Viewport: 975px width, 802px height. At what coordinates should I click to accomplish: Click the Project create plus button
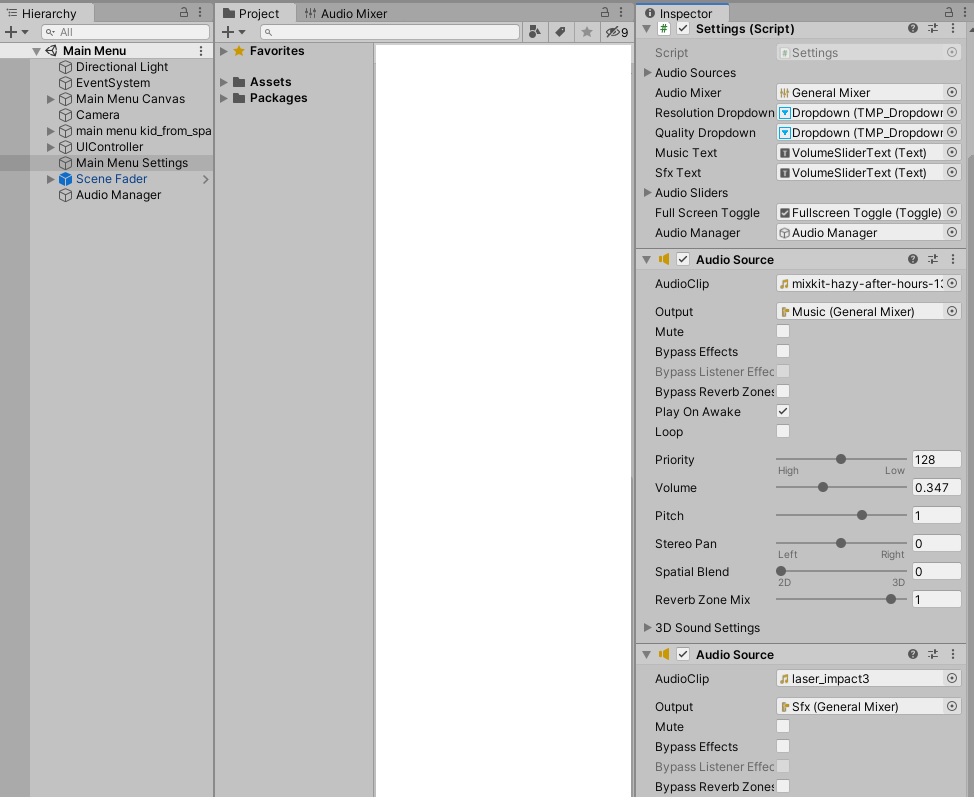pos(228,32)
